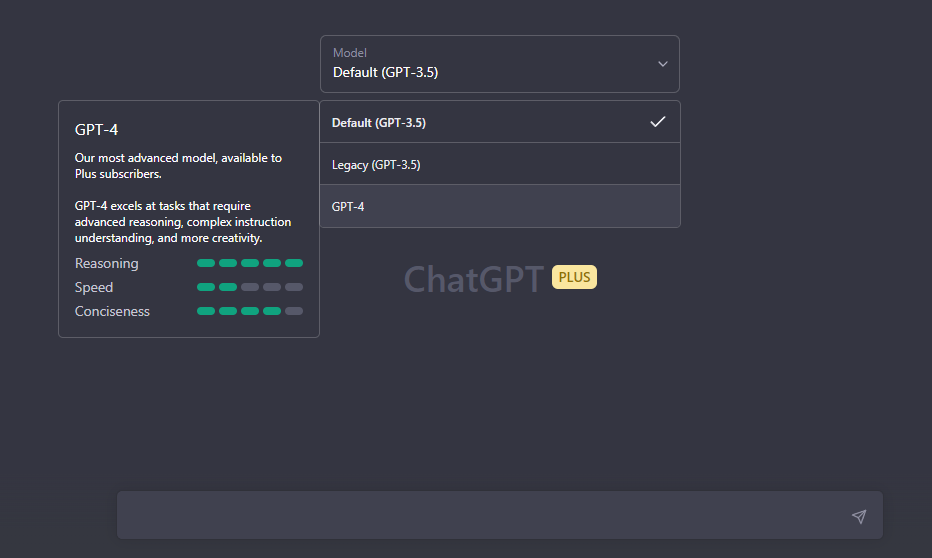The width and height of the screenshot is (932, 558).
Task: Click the PLUS badge
Action: [x=574, y=278]
